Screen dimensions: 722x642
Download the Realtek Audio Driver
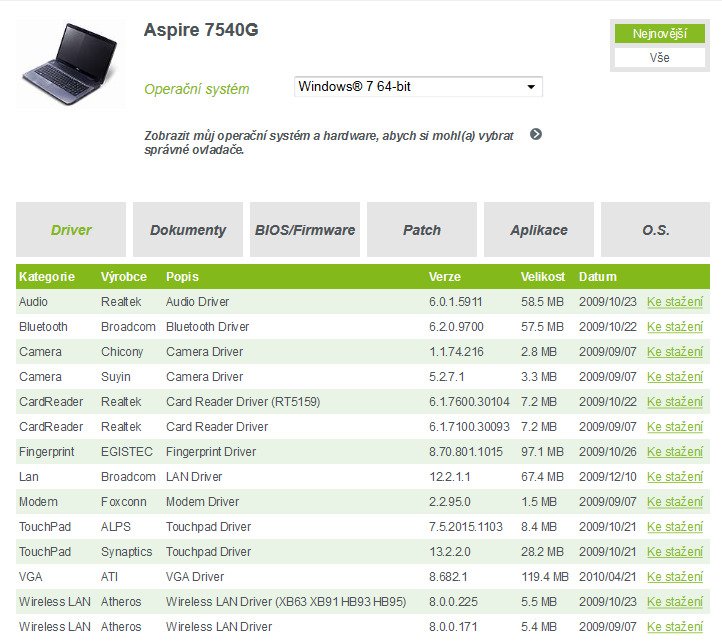coord(675,302)
